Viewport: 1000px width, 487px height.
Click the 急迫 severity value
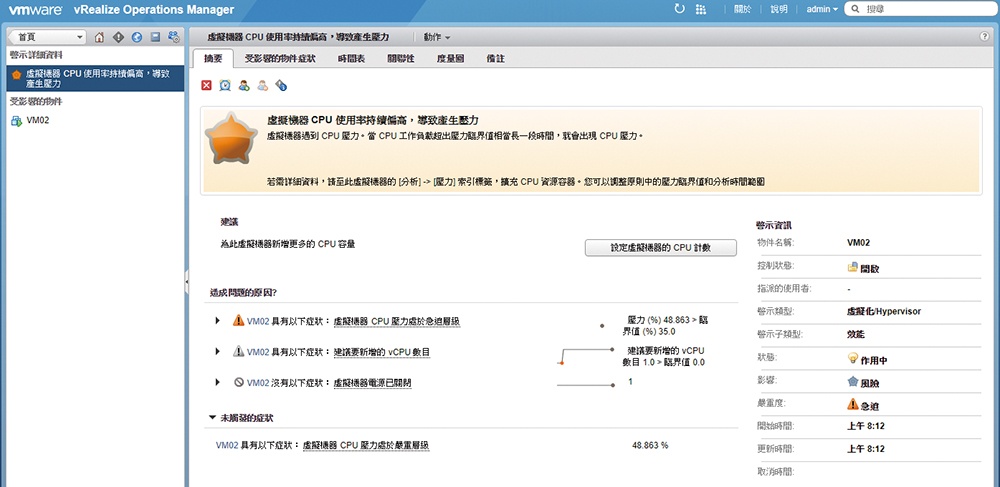(870, 405)
